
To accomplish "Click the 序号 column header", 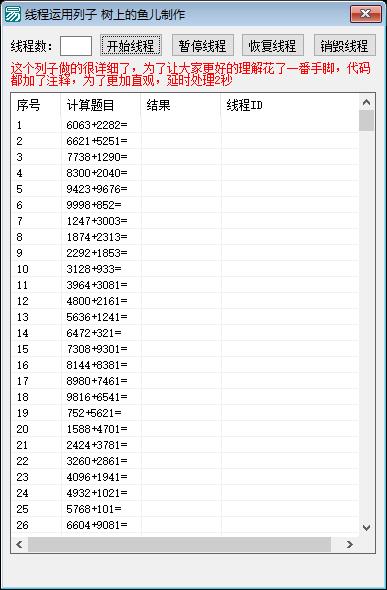I will click(36, 105).
